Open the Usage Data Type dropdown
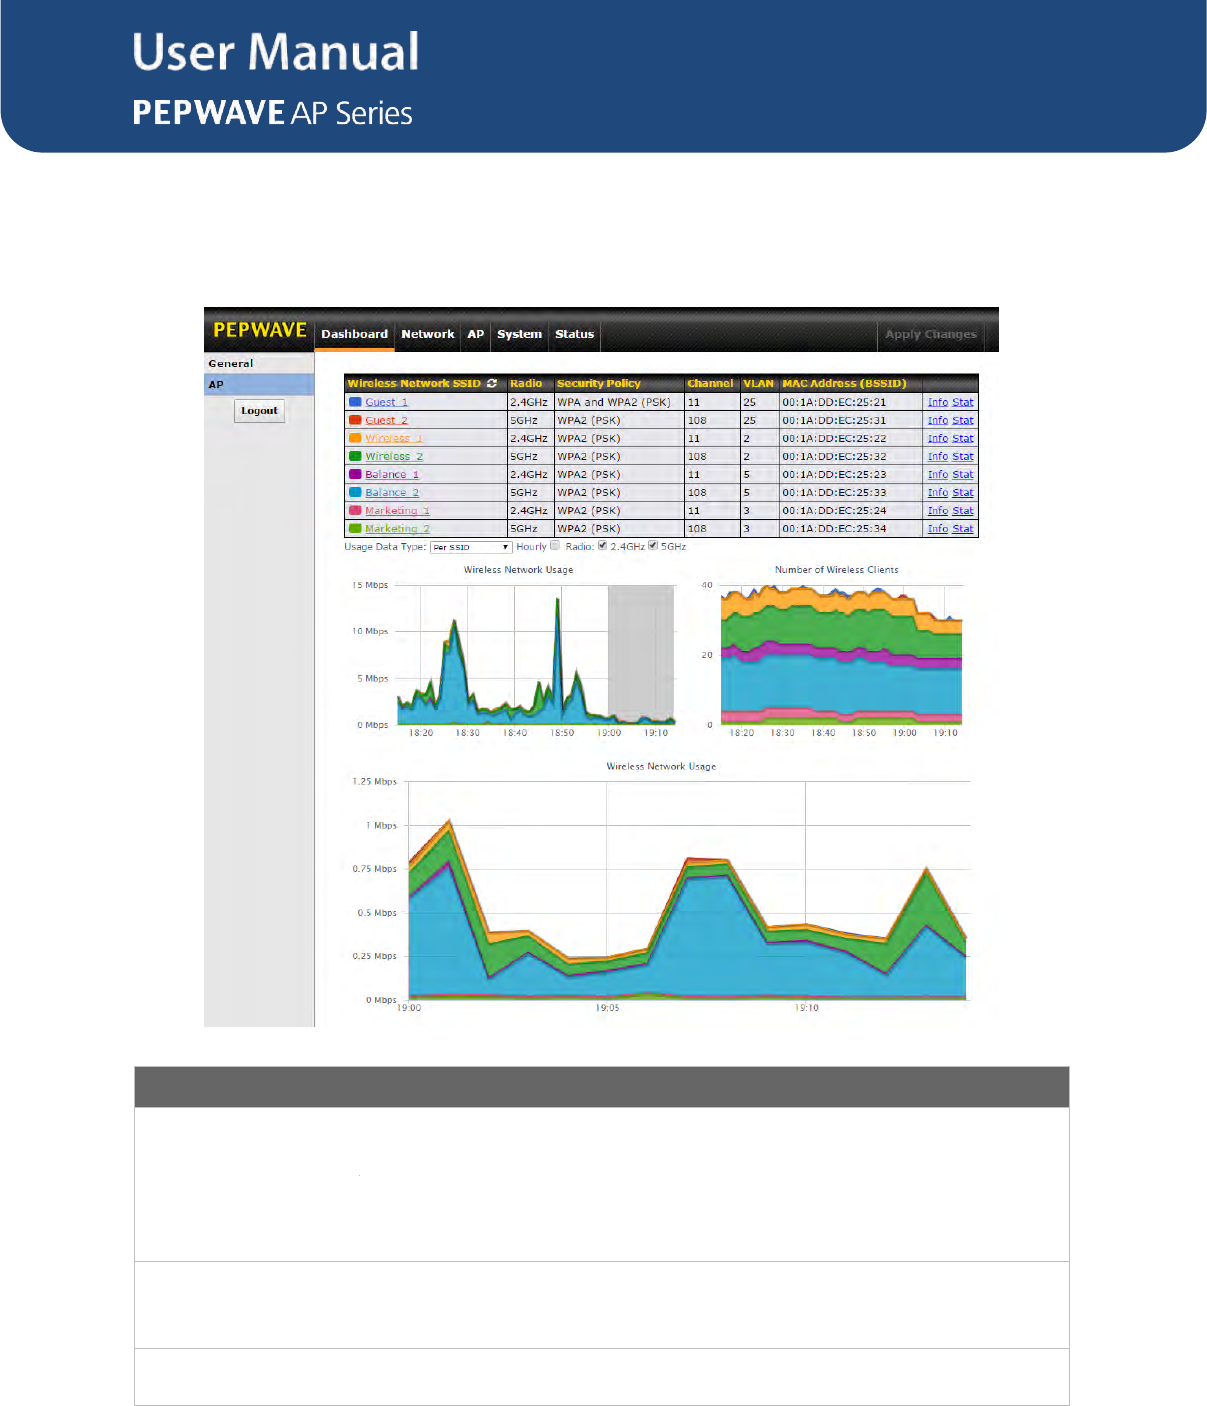1207x1406 pixels. [471, 547]
